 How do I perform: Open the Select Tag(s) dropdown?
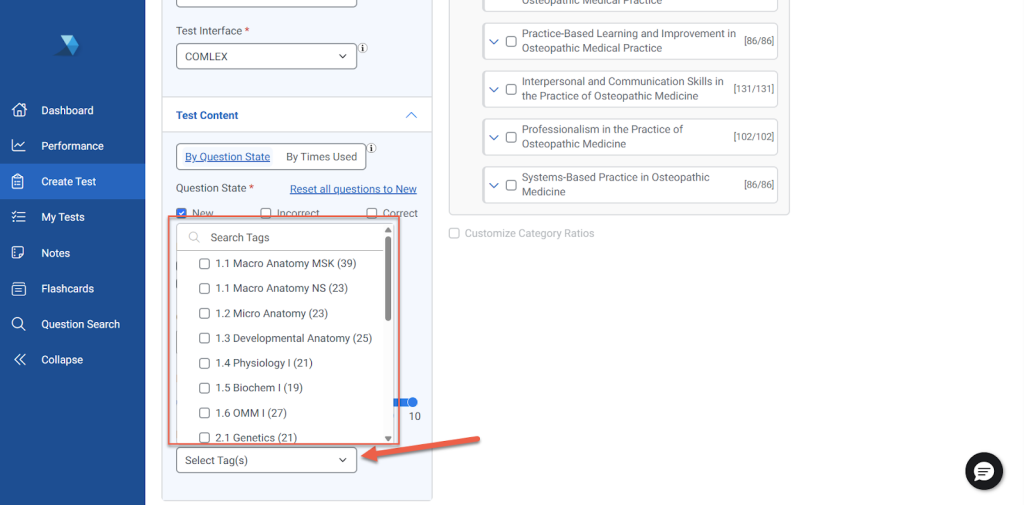click(266, 460)
